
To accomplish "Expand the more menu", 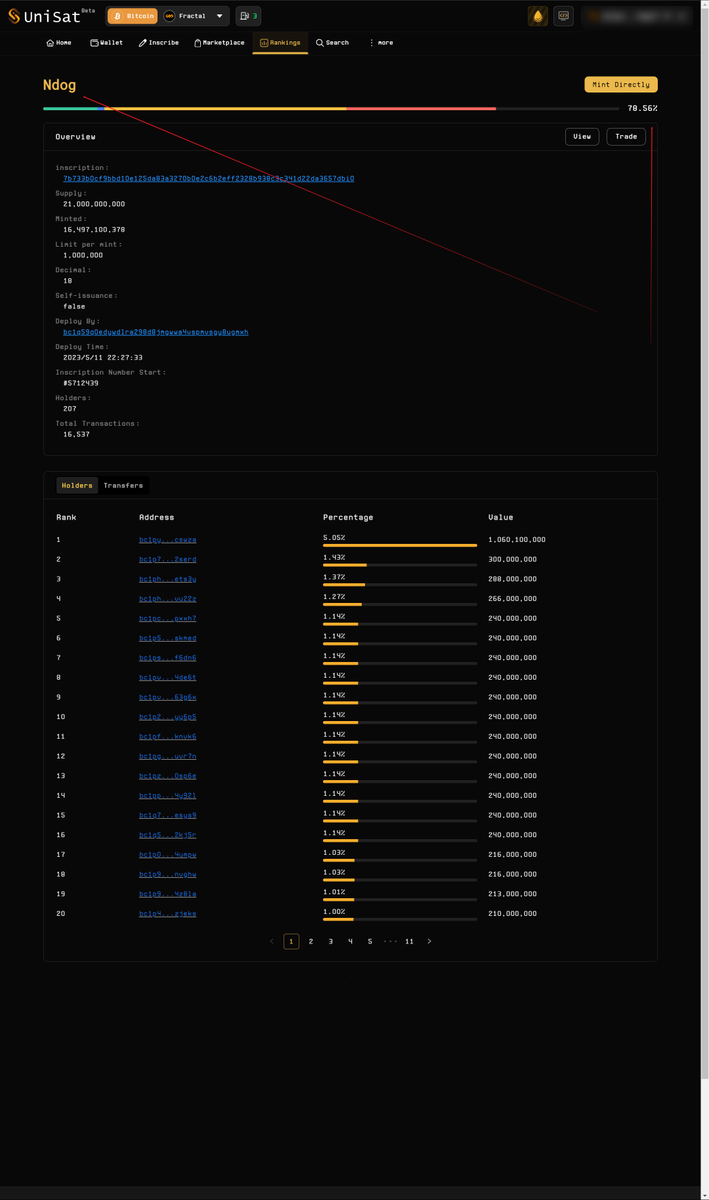I will [x=381, y=43].
